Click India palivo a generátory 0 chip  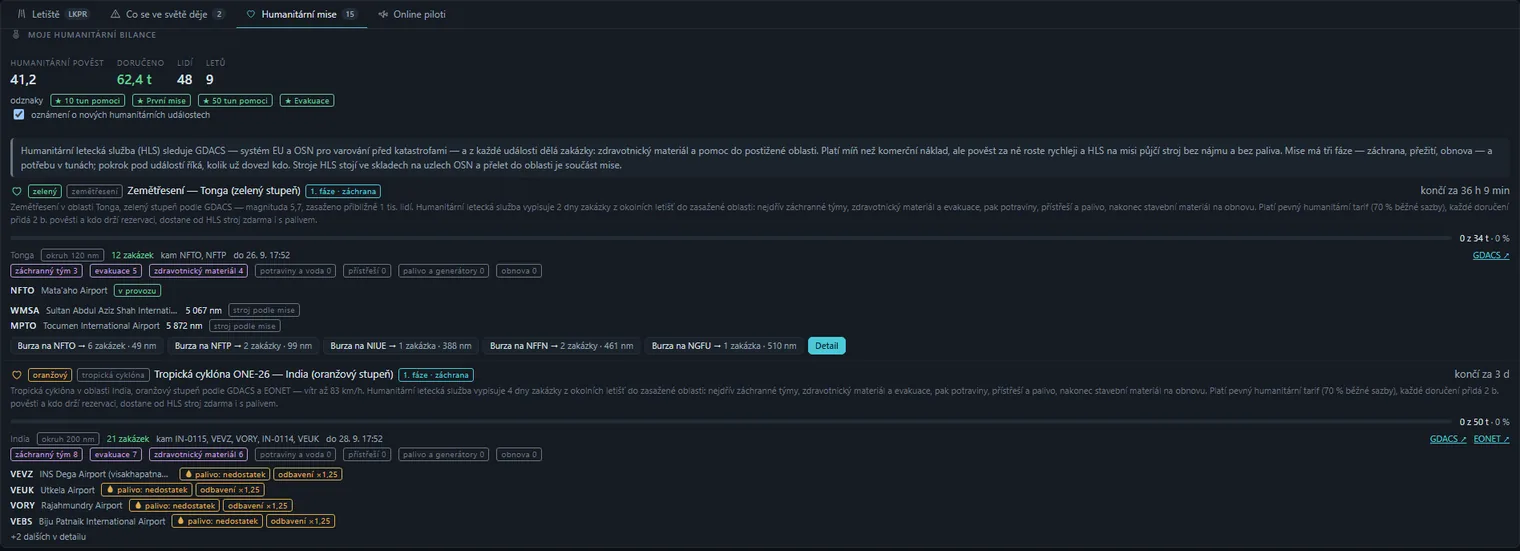pos(444,455)
